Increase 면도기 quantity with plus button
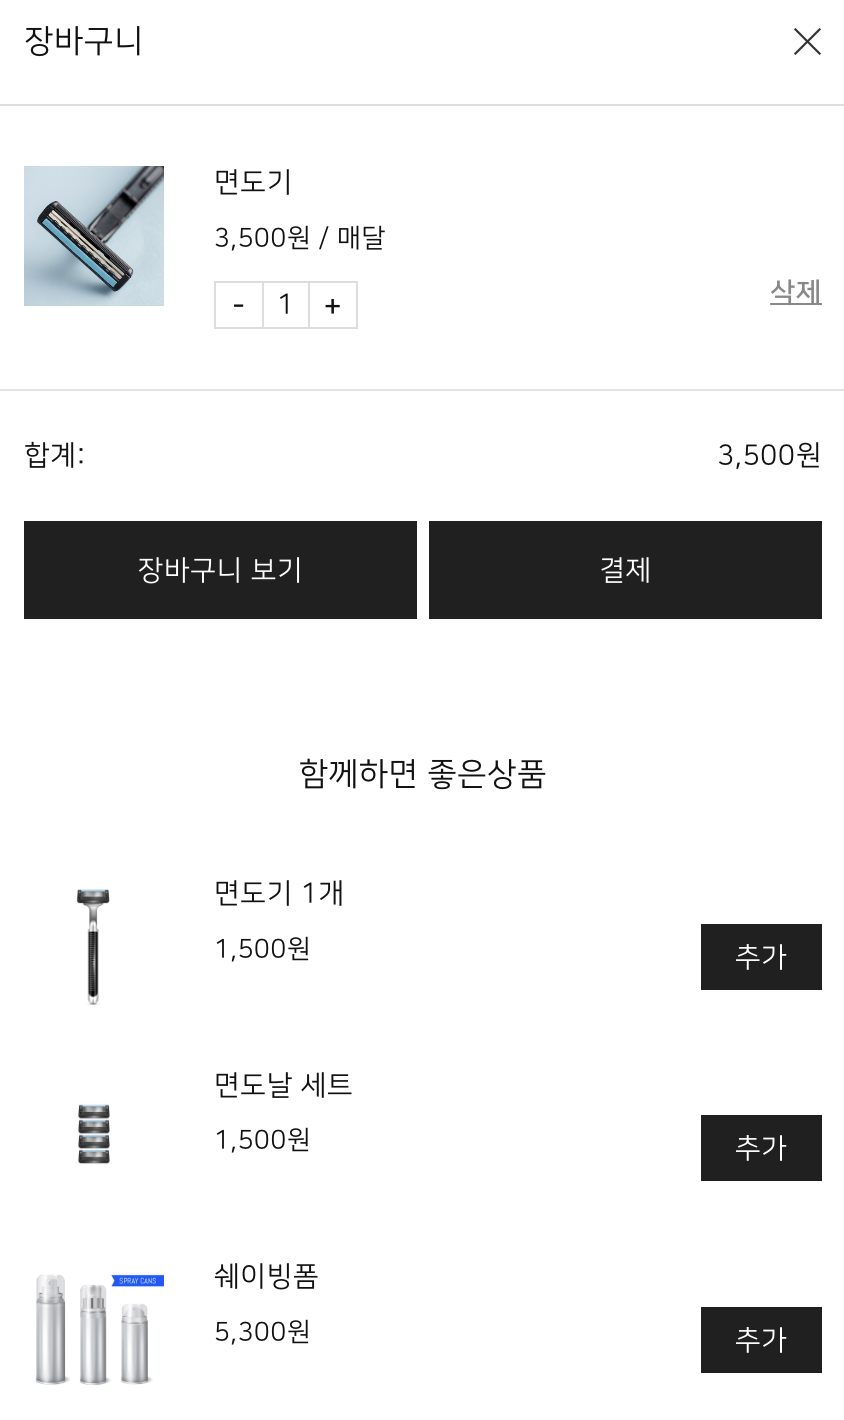This screenshot has height=1420, width=844. click(333, 305)
